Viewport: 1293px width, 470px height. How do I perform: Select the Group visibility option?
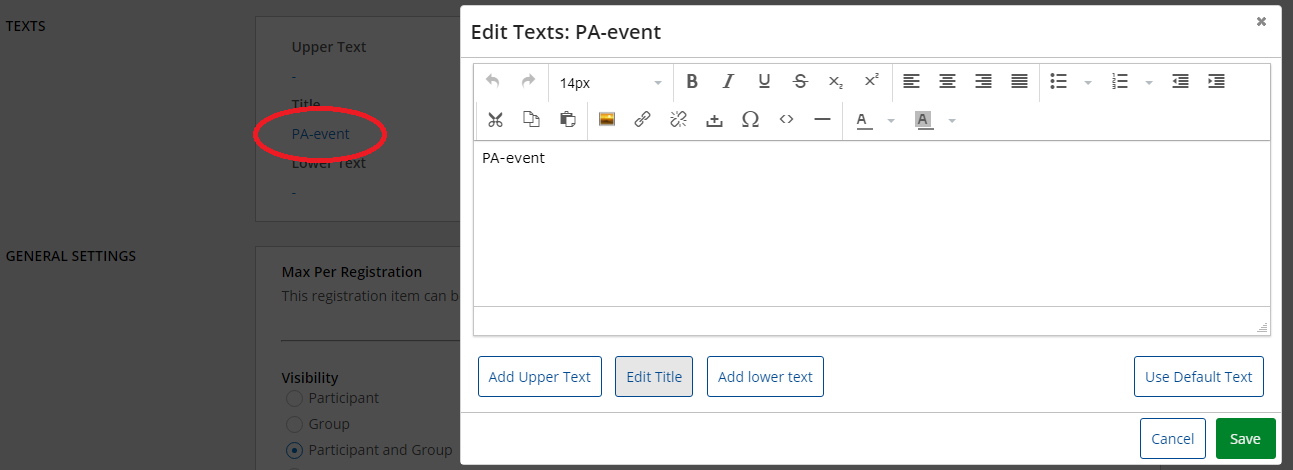(x=294, y=424)
